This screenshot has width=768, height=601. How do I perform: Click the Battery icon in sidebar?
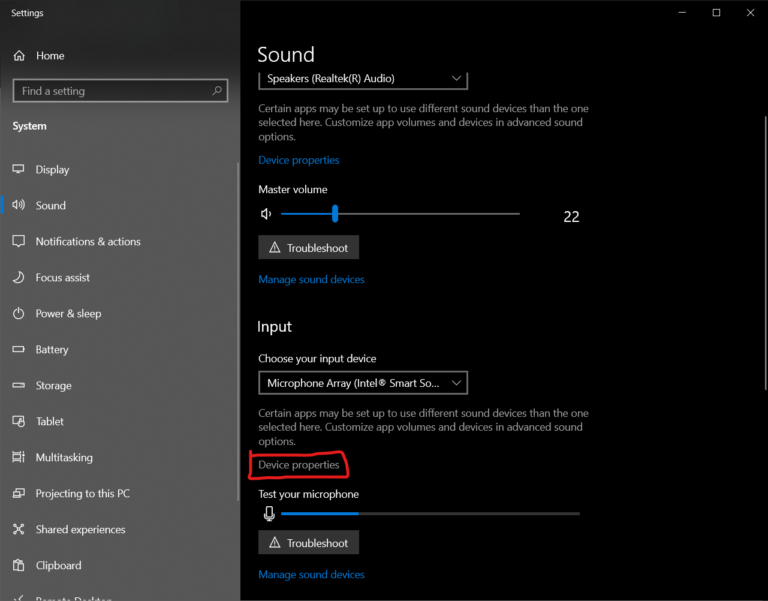pos(18,350)
